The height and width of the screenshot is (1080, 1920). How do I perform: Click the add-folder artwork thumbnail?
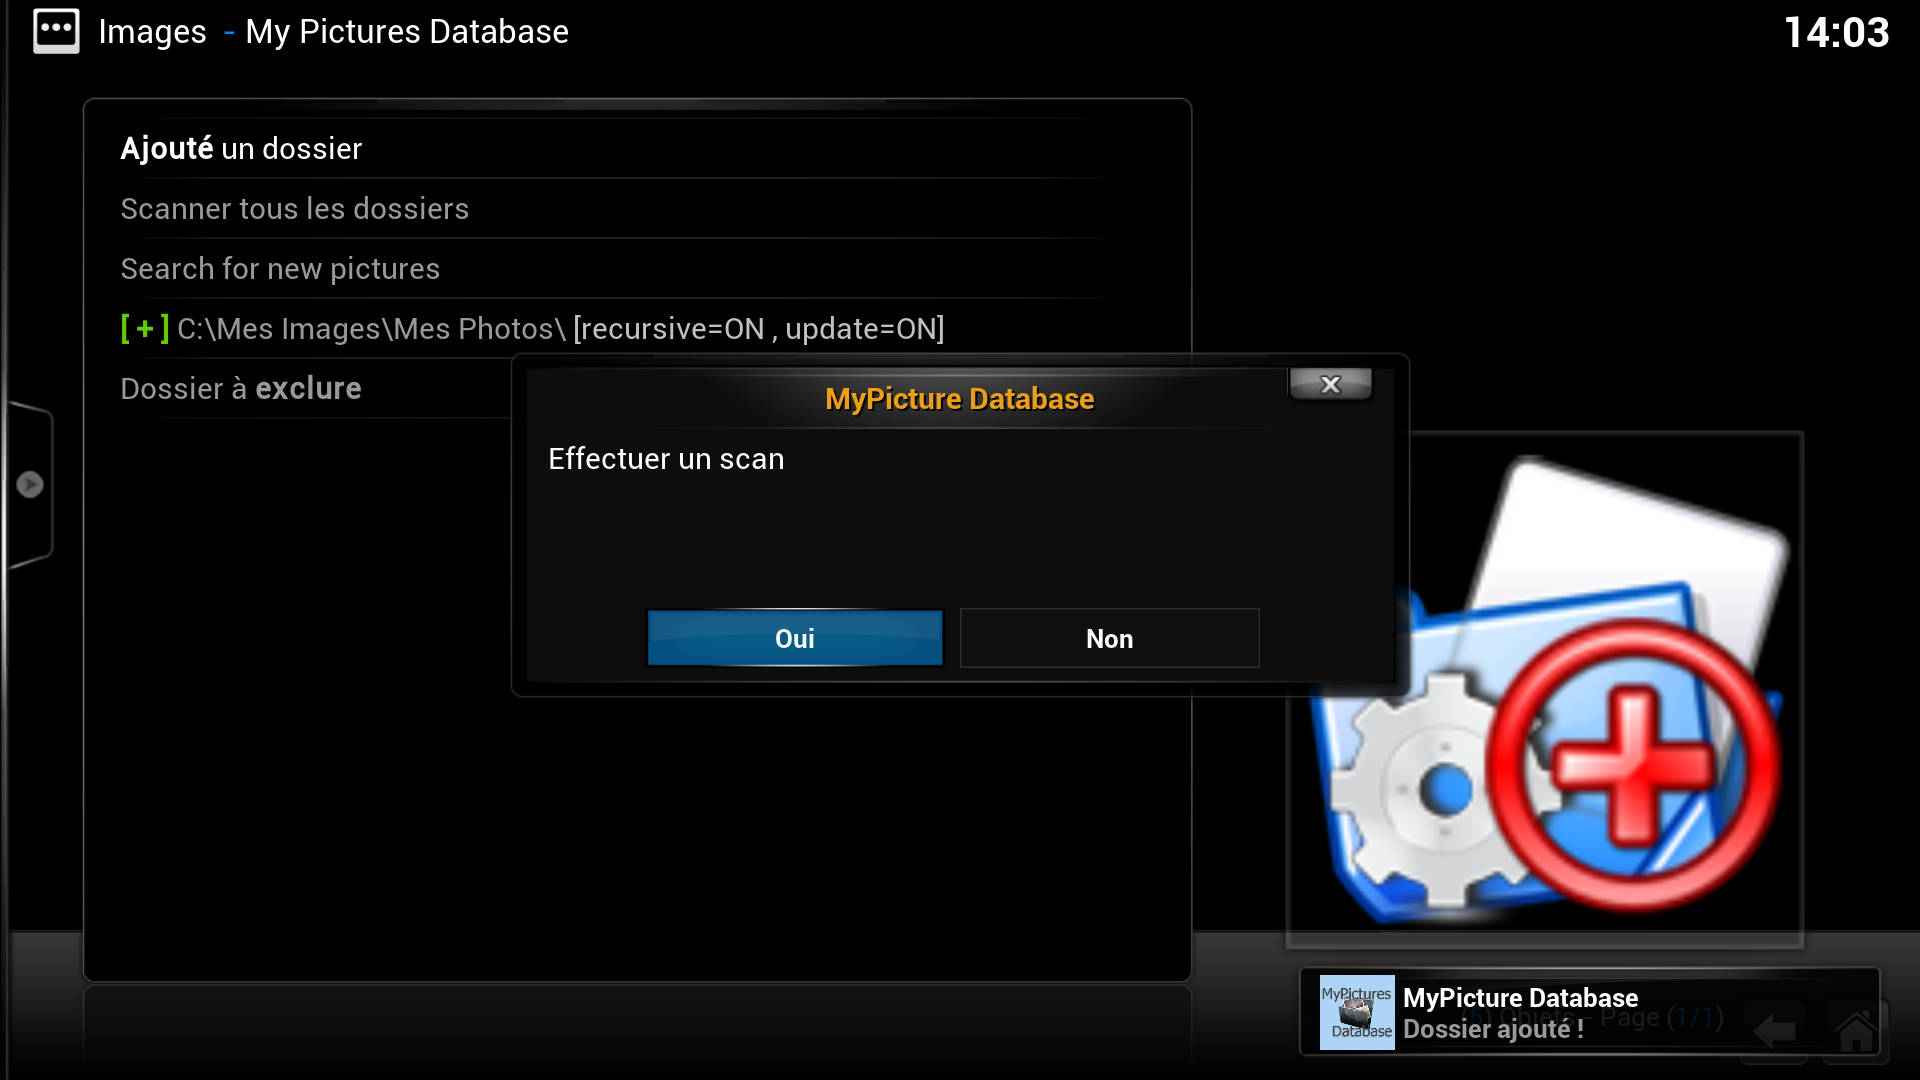tap(1545, 690)
